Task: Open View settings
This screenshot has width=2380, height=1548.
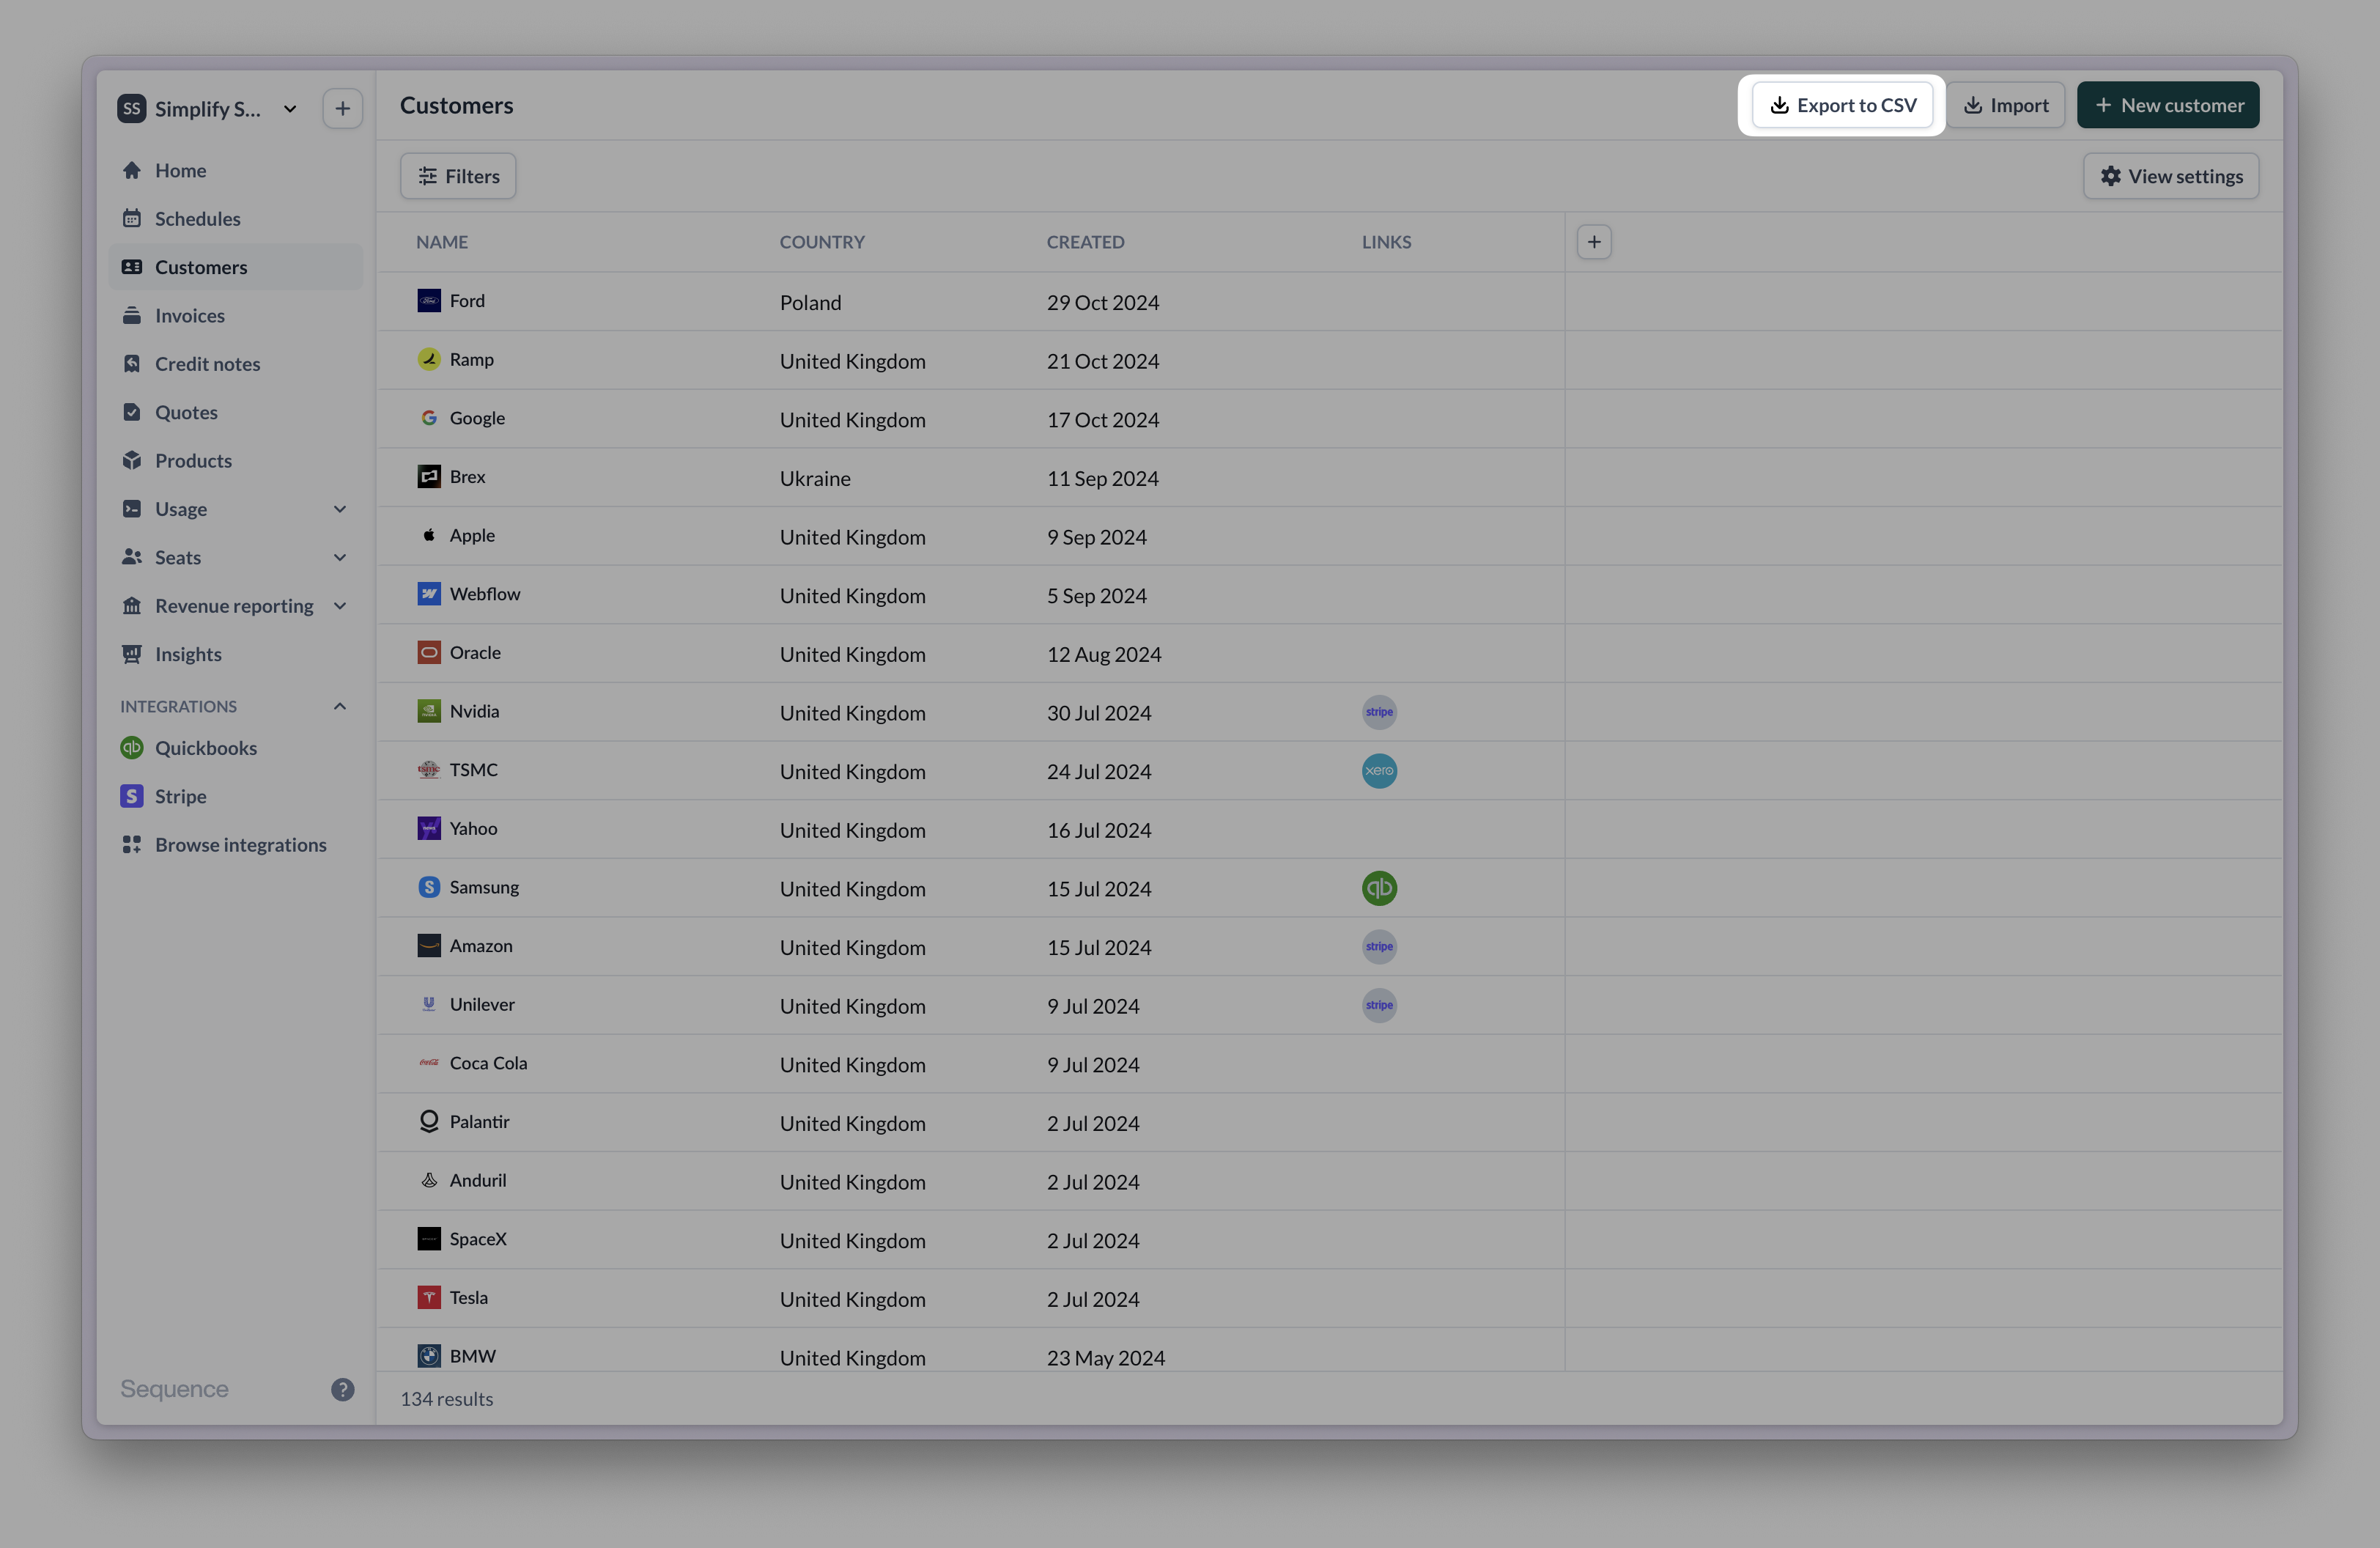Action: [2171, 176]
